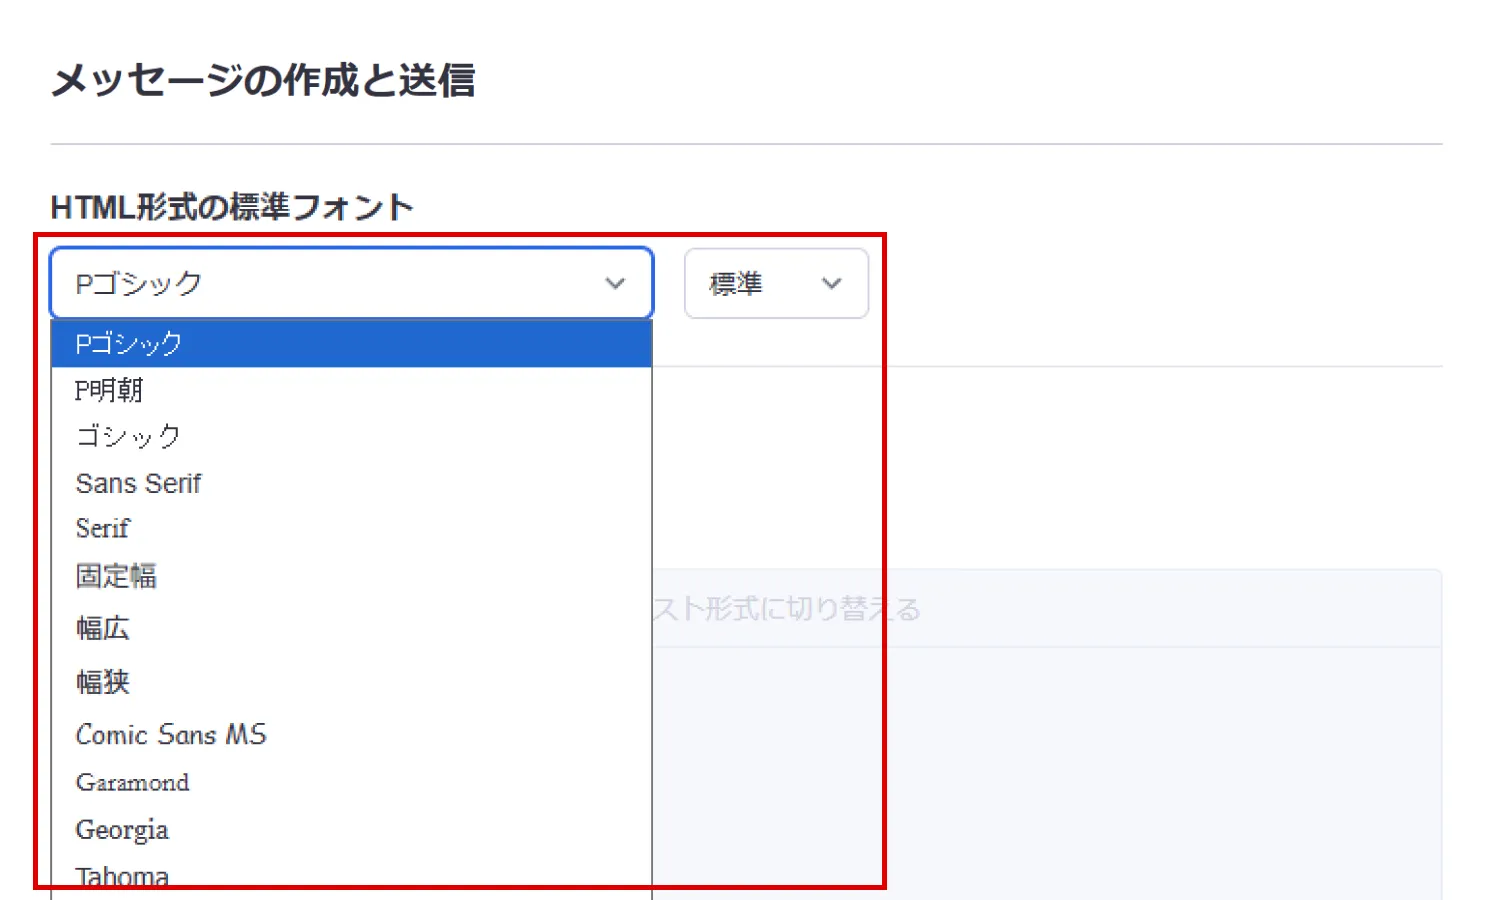The image size is (1490, 900).
Task: Pick Sans Serif from the font list
Action: click(x=139, y=484)
